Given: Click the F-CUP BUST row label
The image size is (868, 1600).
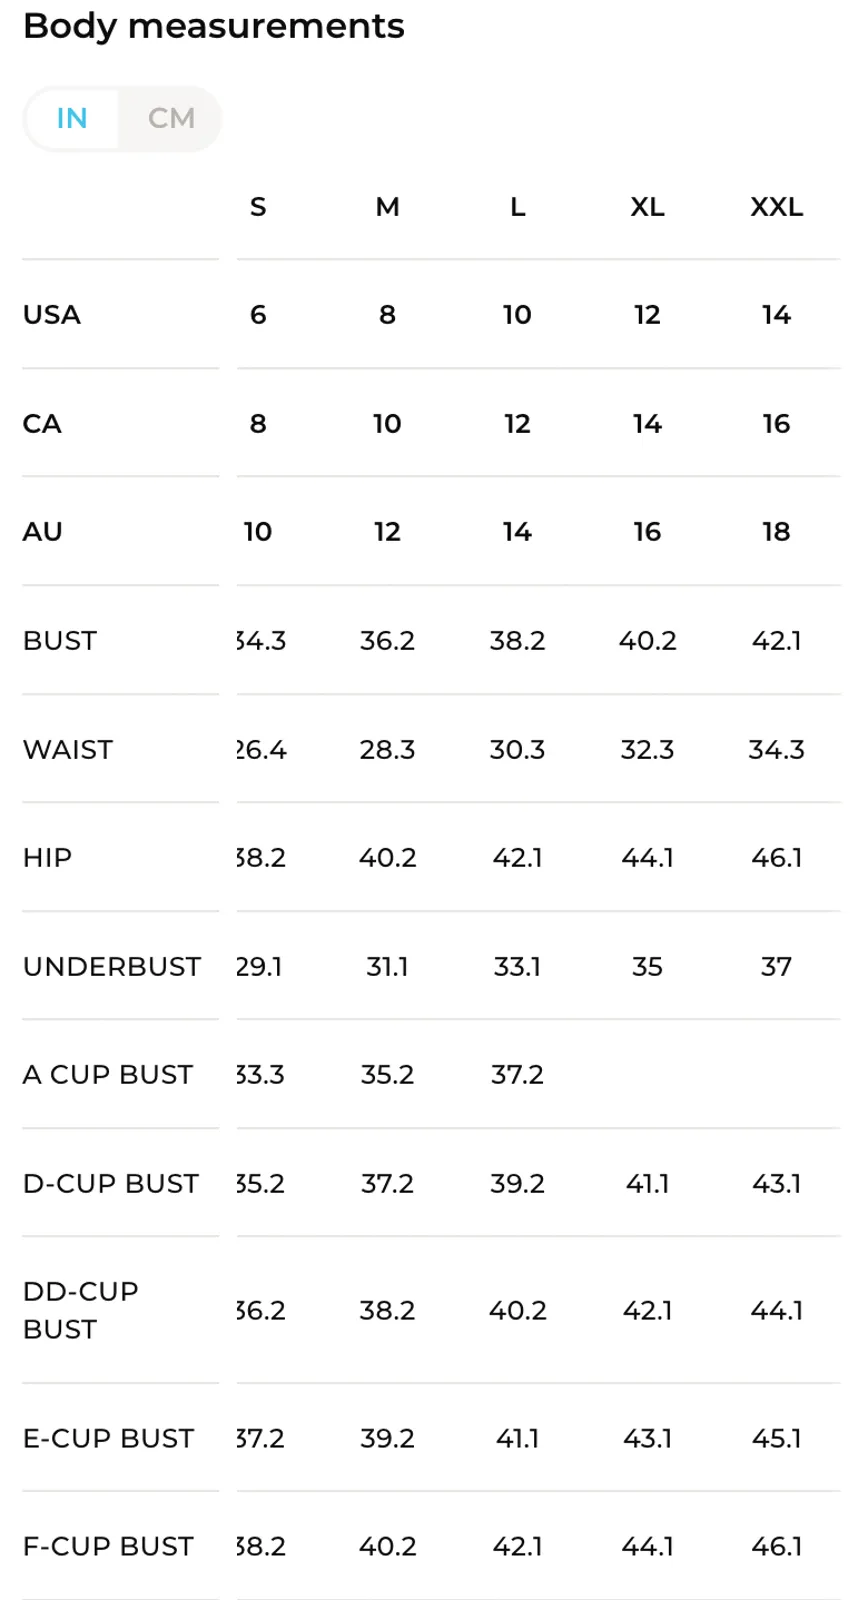Looking at the screenshot, I should (x=108, y=1547).
